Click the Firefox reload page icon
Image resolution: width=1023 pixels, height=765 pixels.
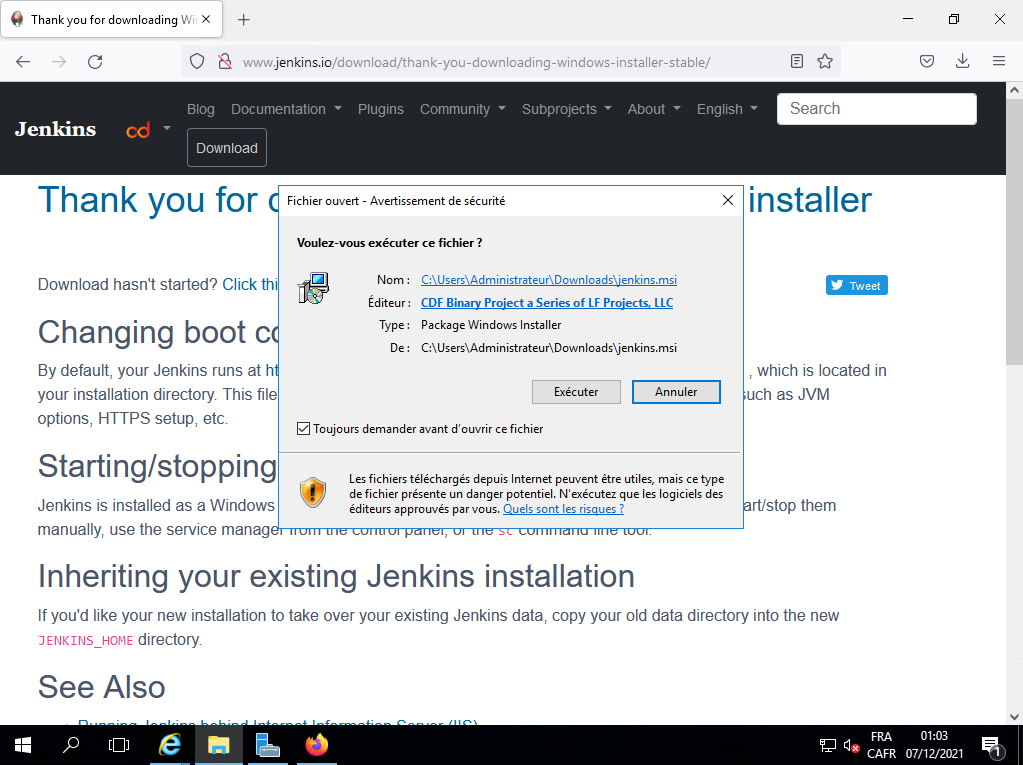tap(95, 62)
